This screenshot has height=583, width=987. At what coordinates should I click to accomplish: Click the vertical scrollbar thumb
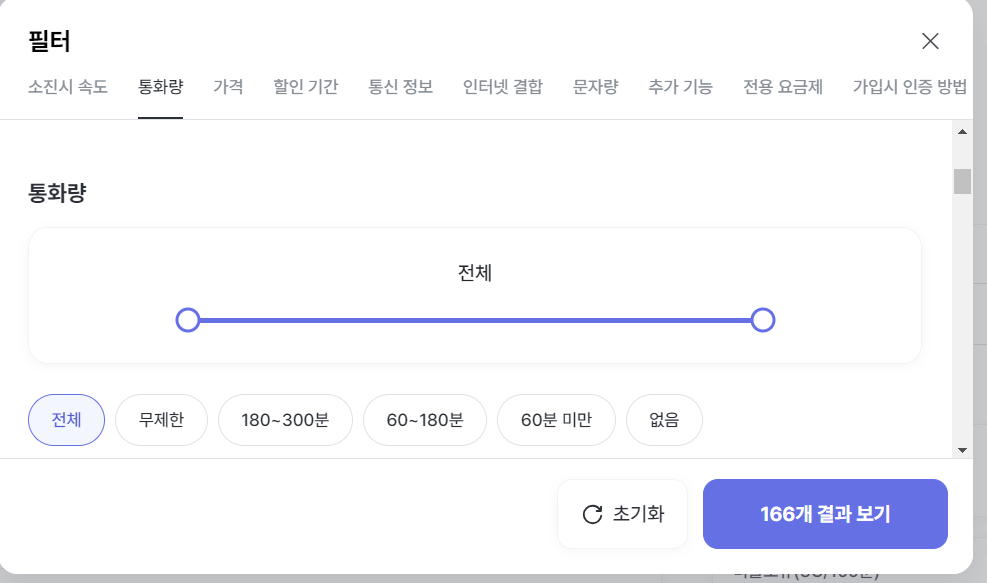point(962,182)
